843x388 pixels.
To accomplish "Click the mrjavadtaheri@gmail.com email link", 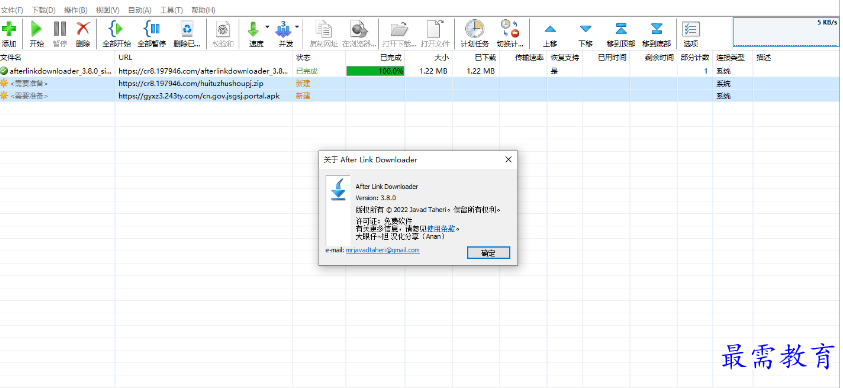I will (383, 250).
